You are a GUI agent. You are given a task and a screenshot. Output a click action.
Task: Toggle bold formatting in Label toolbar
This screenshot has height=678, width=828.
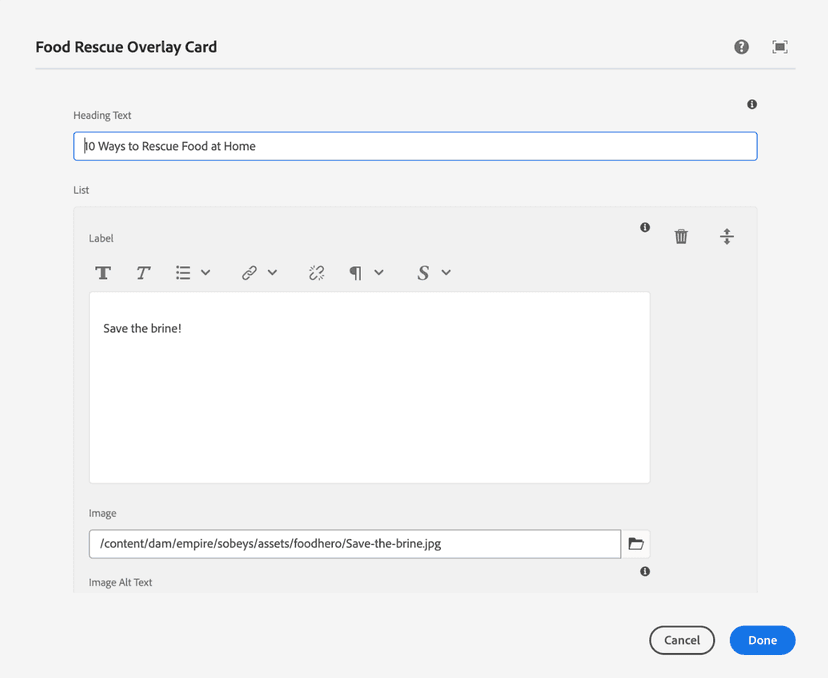point(103,273)
